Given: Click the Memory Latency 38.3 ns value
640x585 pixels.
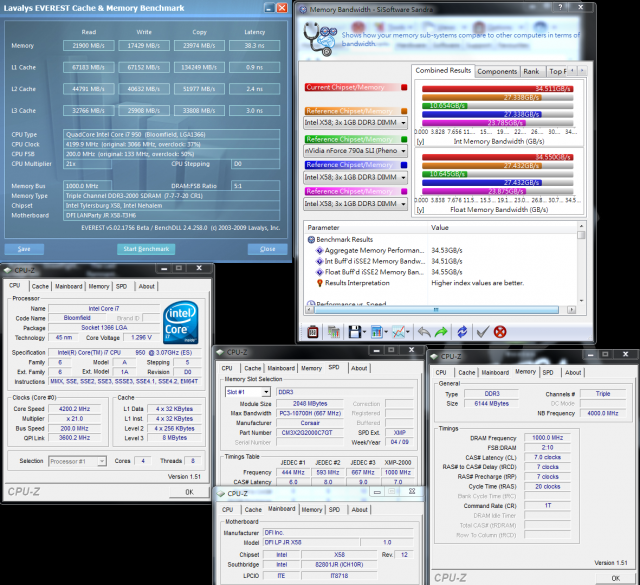Looking at the screenshot, I should 254,46.
